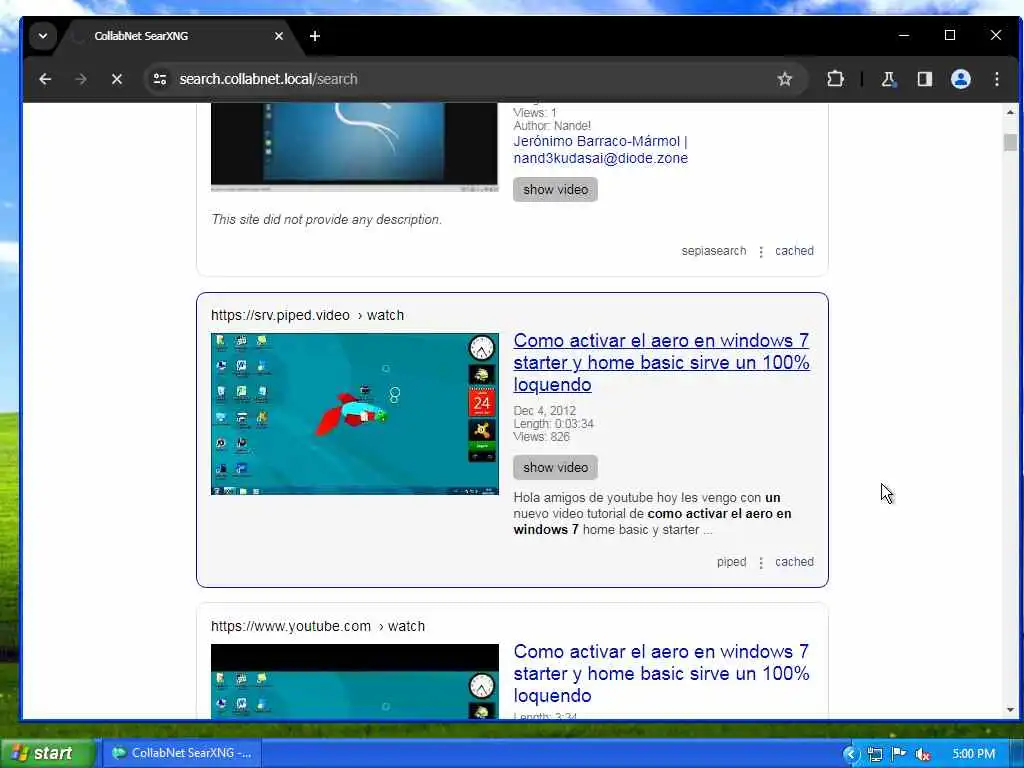Open the youtube.com result title link
The height and width of the screenshot is (768, 1024).
[661, 673]
